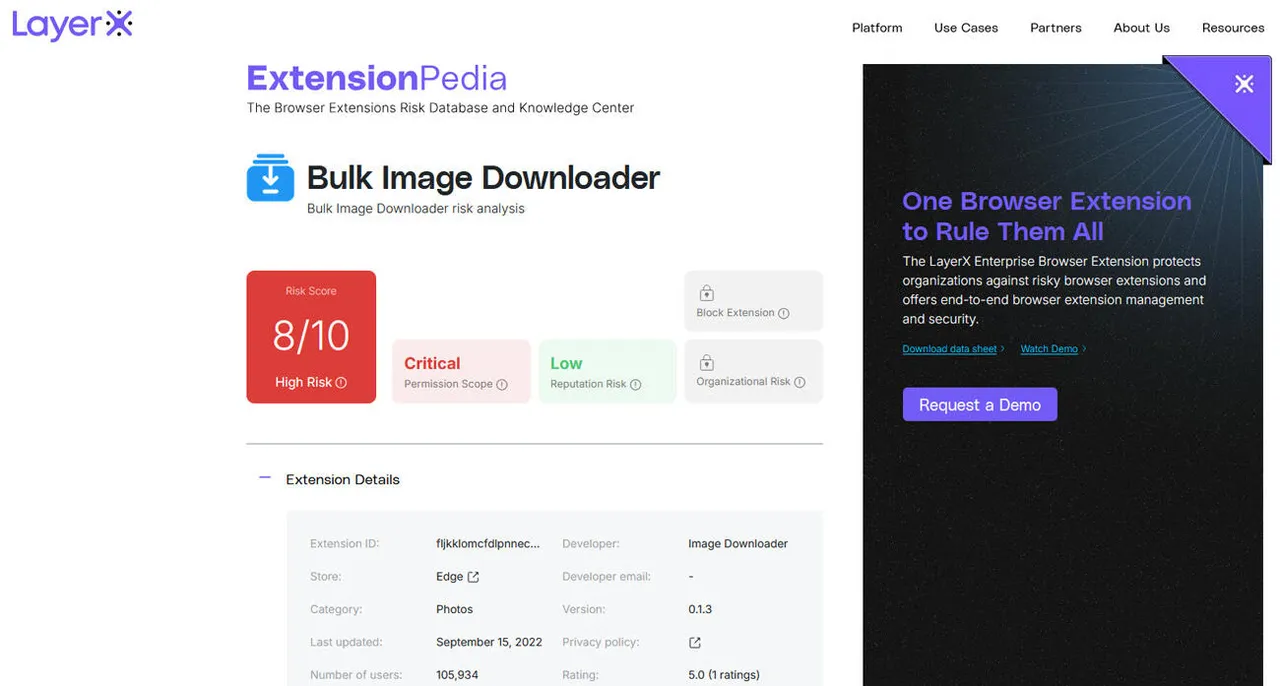Click the Block Extension info icon
The height and width of the screenshot is (686, 1280).
[784, 313]
